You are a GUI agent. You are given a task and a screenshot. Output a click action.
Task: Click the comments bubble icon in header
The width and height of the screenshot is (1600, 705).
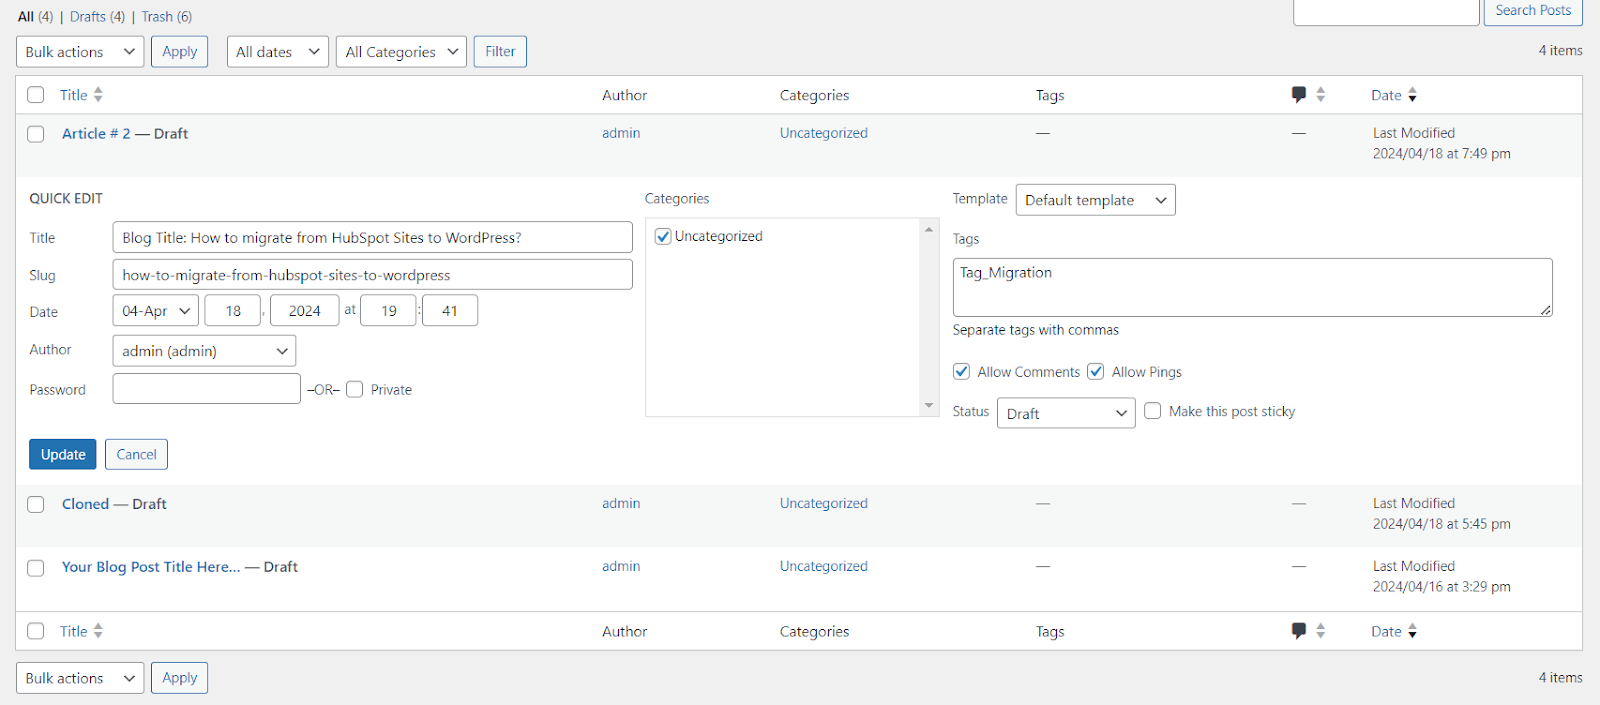pyautogui.click(x=1298, y=95)
